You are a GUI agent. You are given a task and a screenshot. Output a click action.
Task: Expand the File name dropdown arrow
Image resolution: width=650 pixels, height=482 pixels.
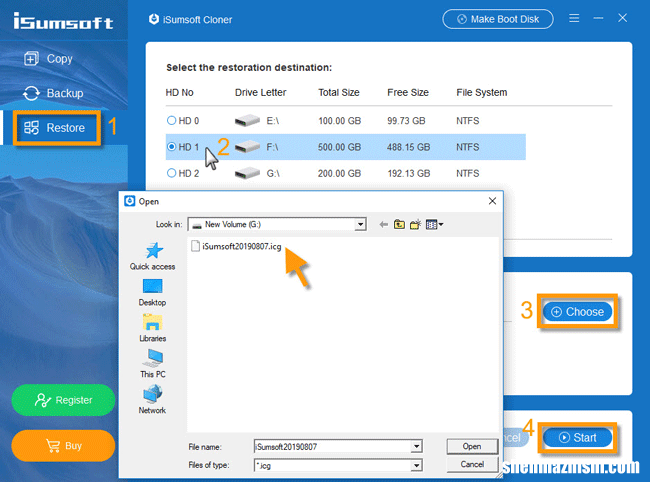pos(416,447)
